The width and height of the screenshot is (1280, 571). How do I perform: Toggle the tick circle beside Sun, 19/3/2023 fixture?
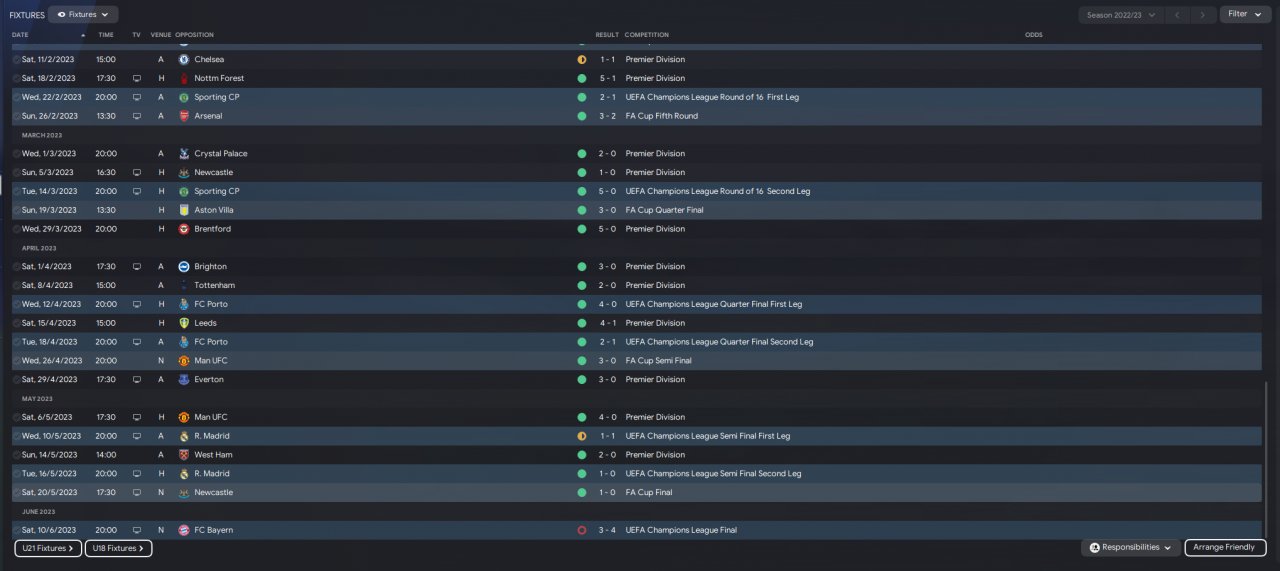click(x=16, y=210)
